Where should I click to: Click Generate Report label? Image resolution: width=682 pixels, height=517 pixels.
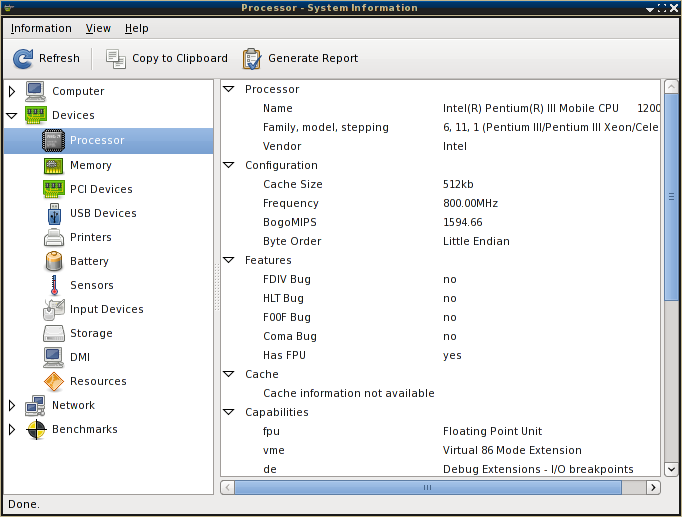pos(313,58)
